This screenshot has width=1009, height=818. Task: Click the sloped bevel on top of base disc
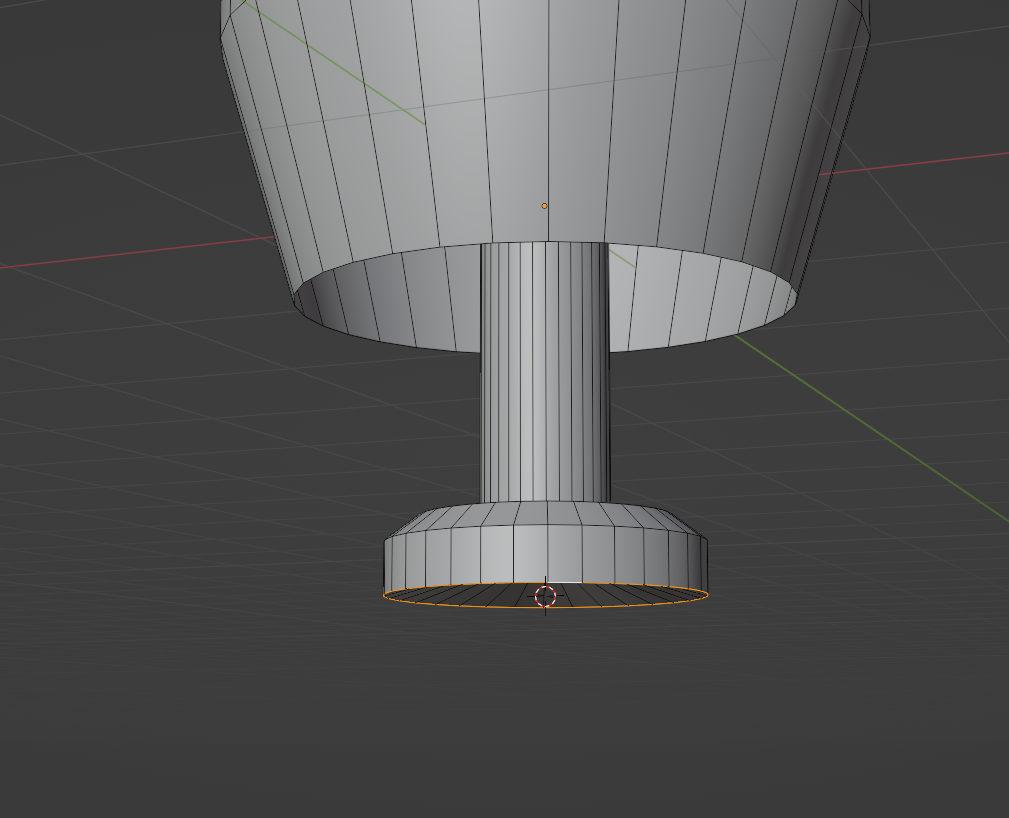[546, 515]
